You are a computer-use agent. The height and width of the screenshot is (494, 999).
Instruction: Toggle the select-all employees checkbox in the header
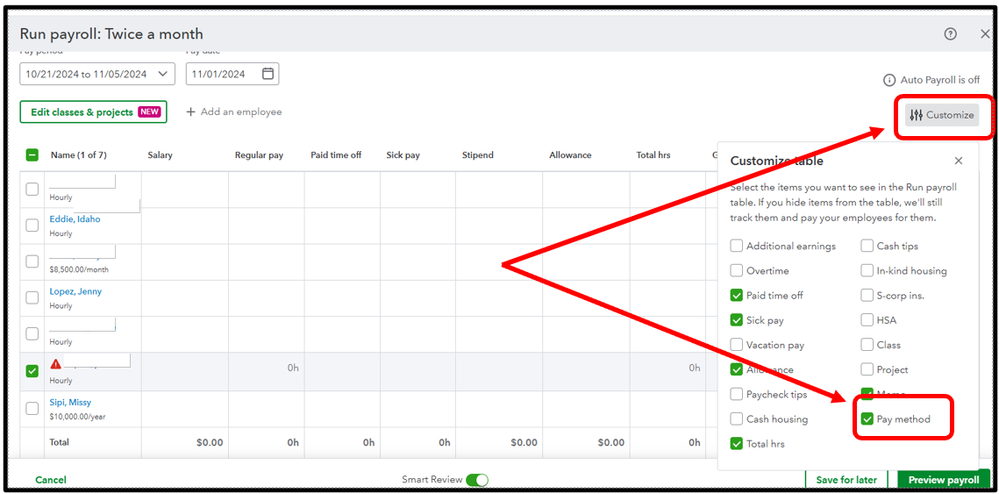pyautogui.click(x=32, y=155)
